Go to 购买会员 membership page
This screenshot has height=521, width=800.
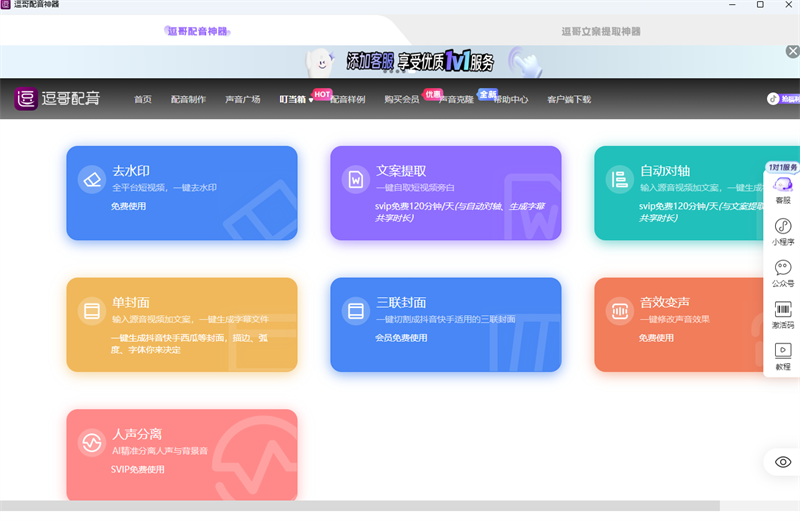point(401,99)
